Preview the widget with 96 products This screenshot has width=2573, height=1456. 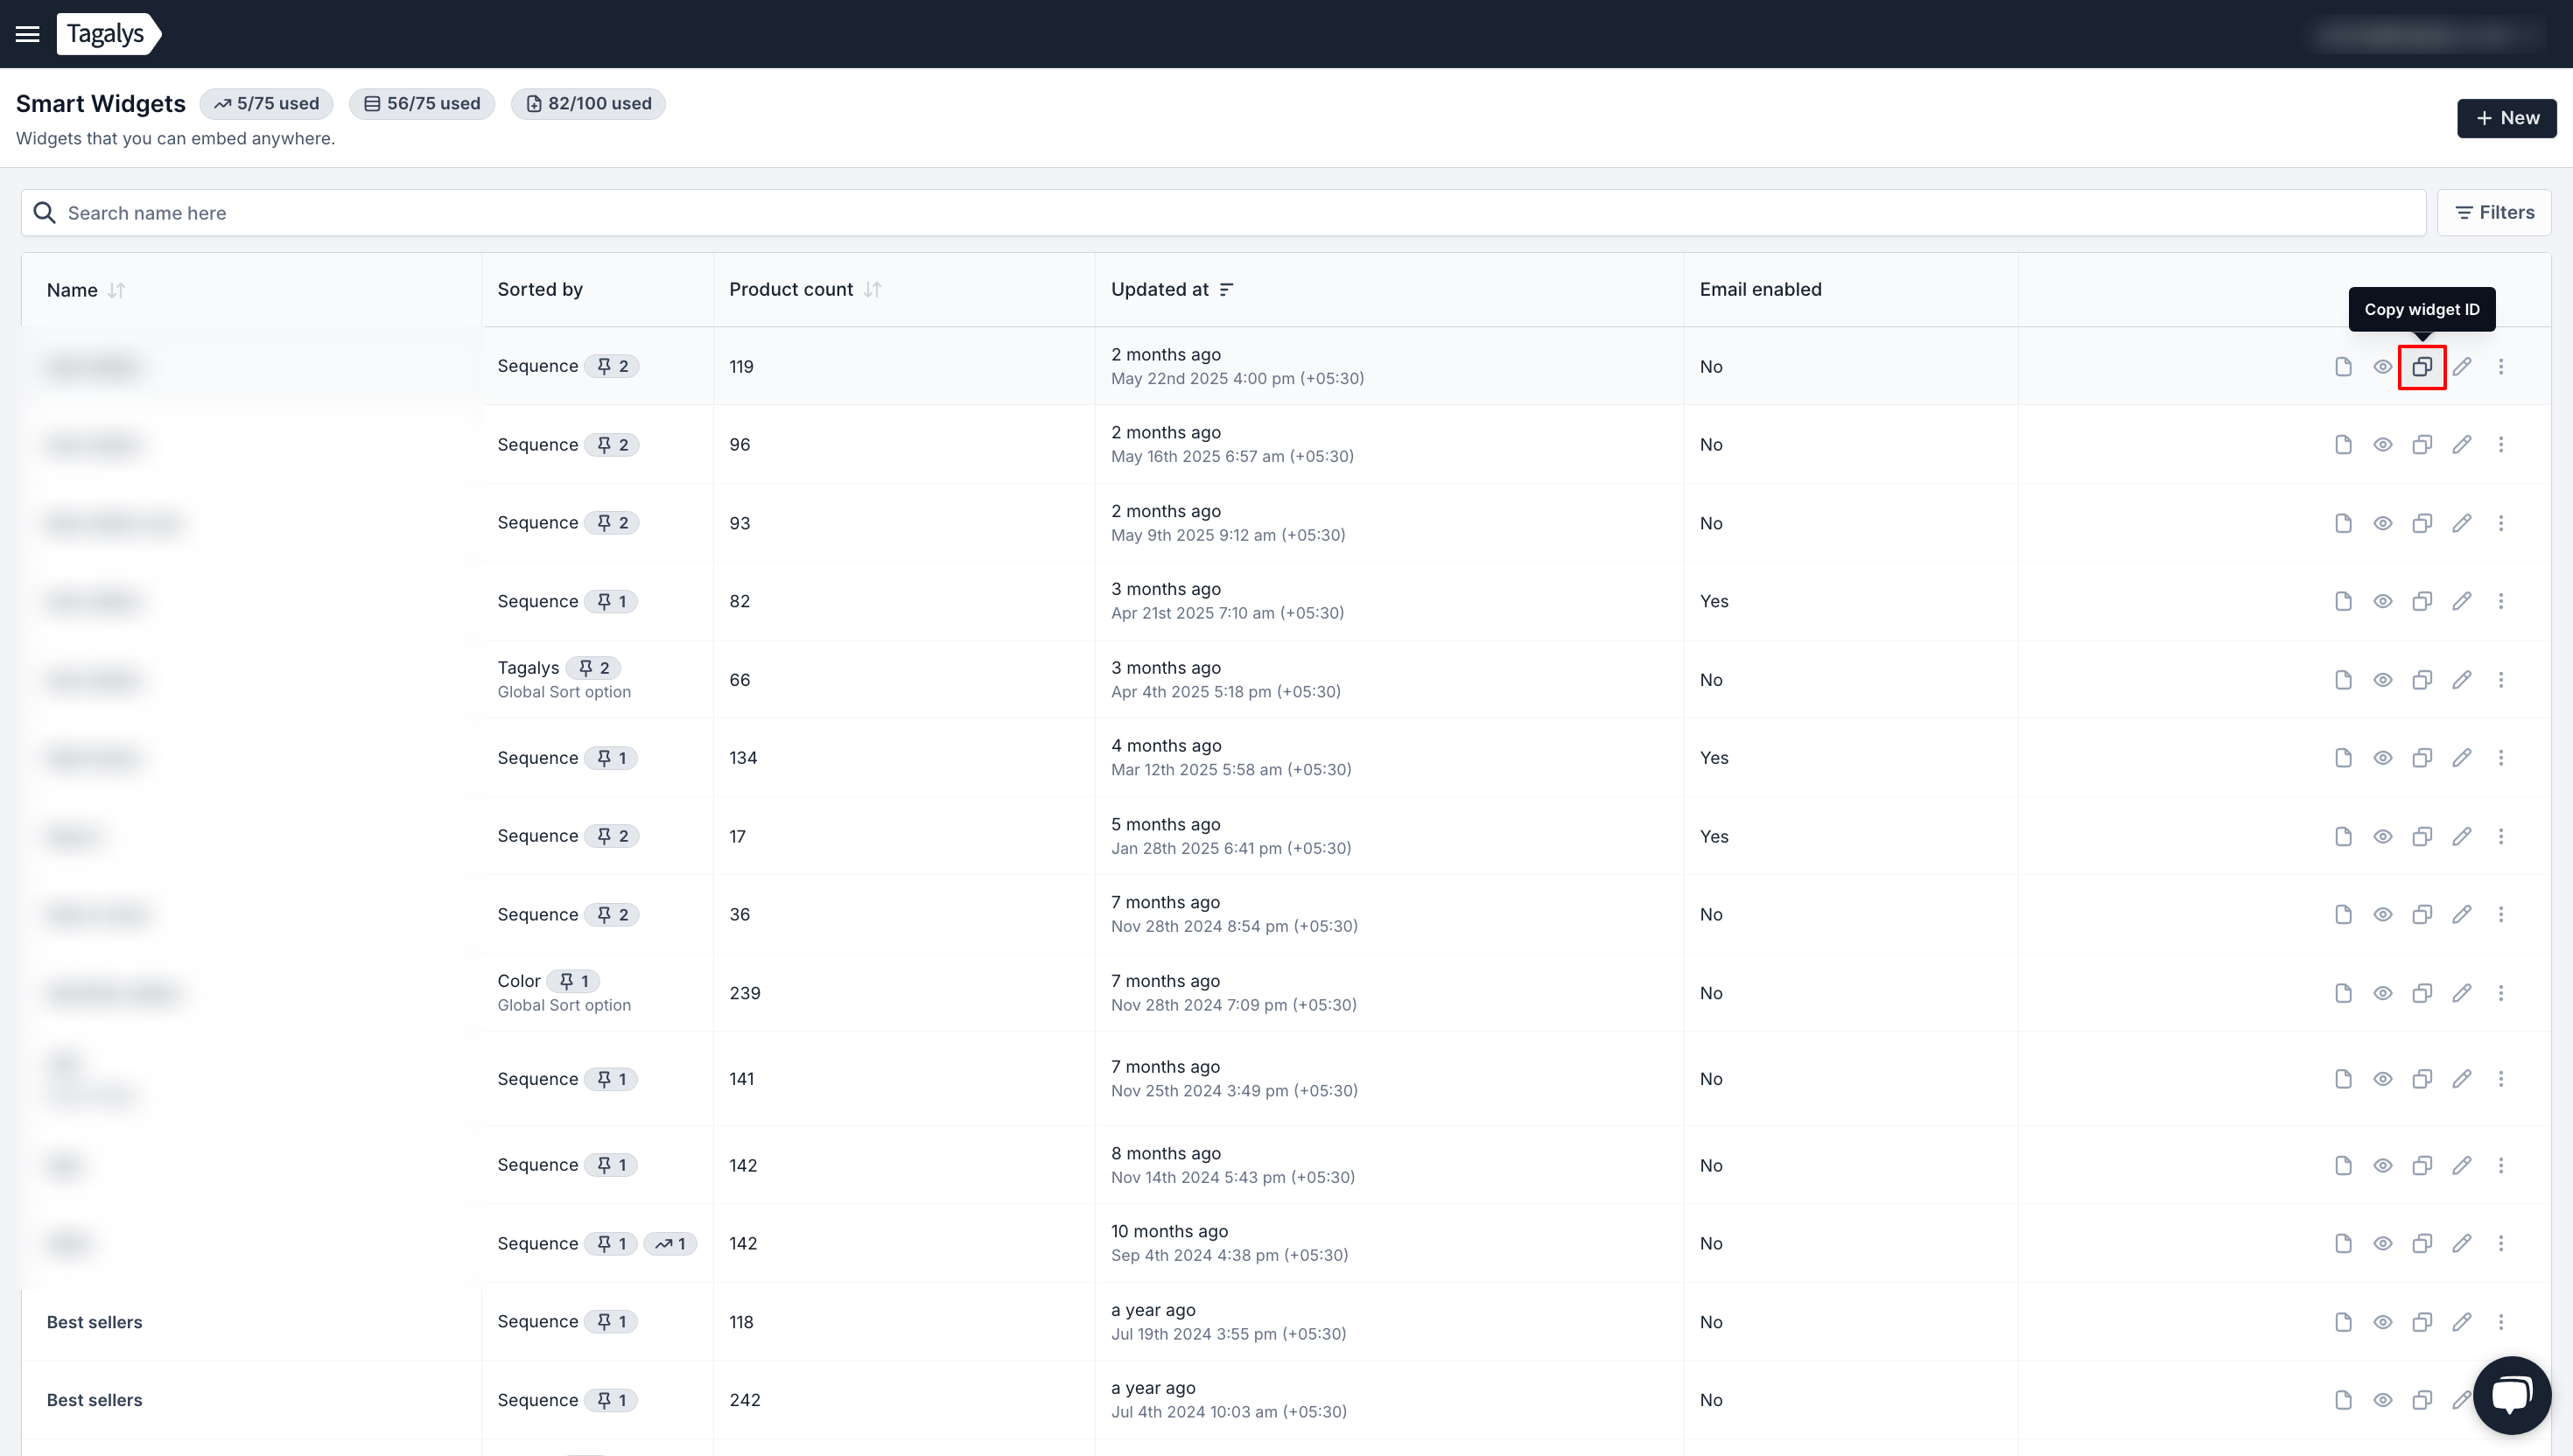(x=2383, y=444)
